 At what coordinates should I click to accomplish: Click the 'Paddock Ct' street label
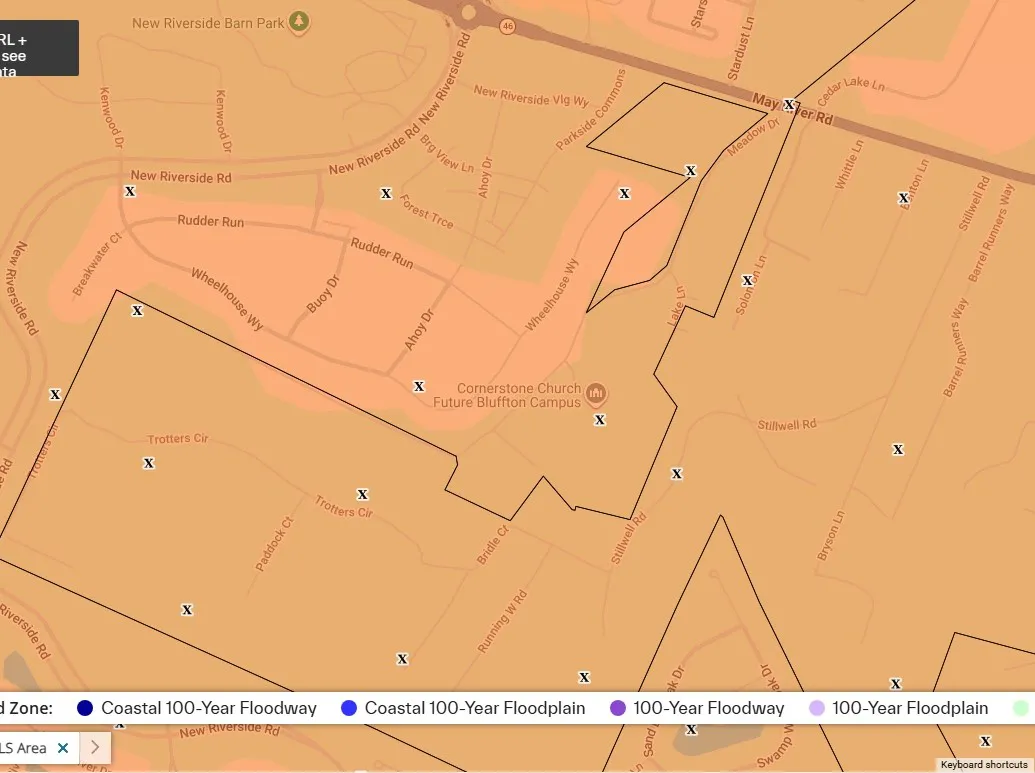tap(274, 544)
